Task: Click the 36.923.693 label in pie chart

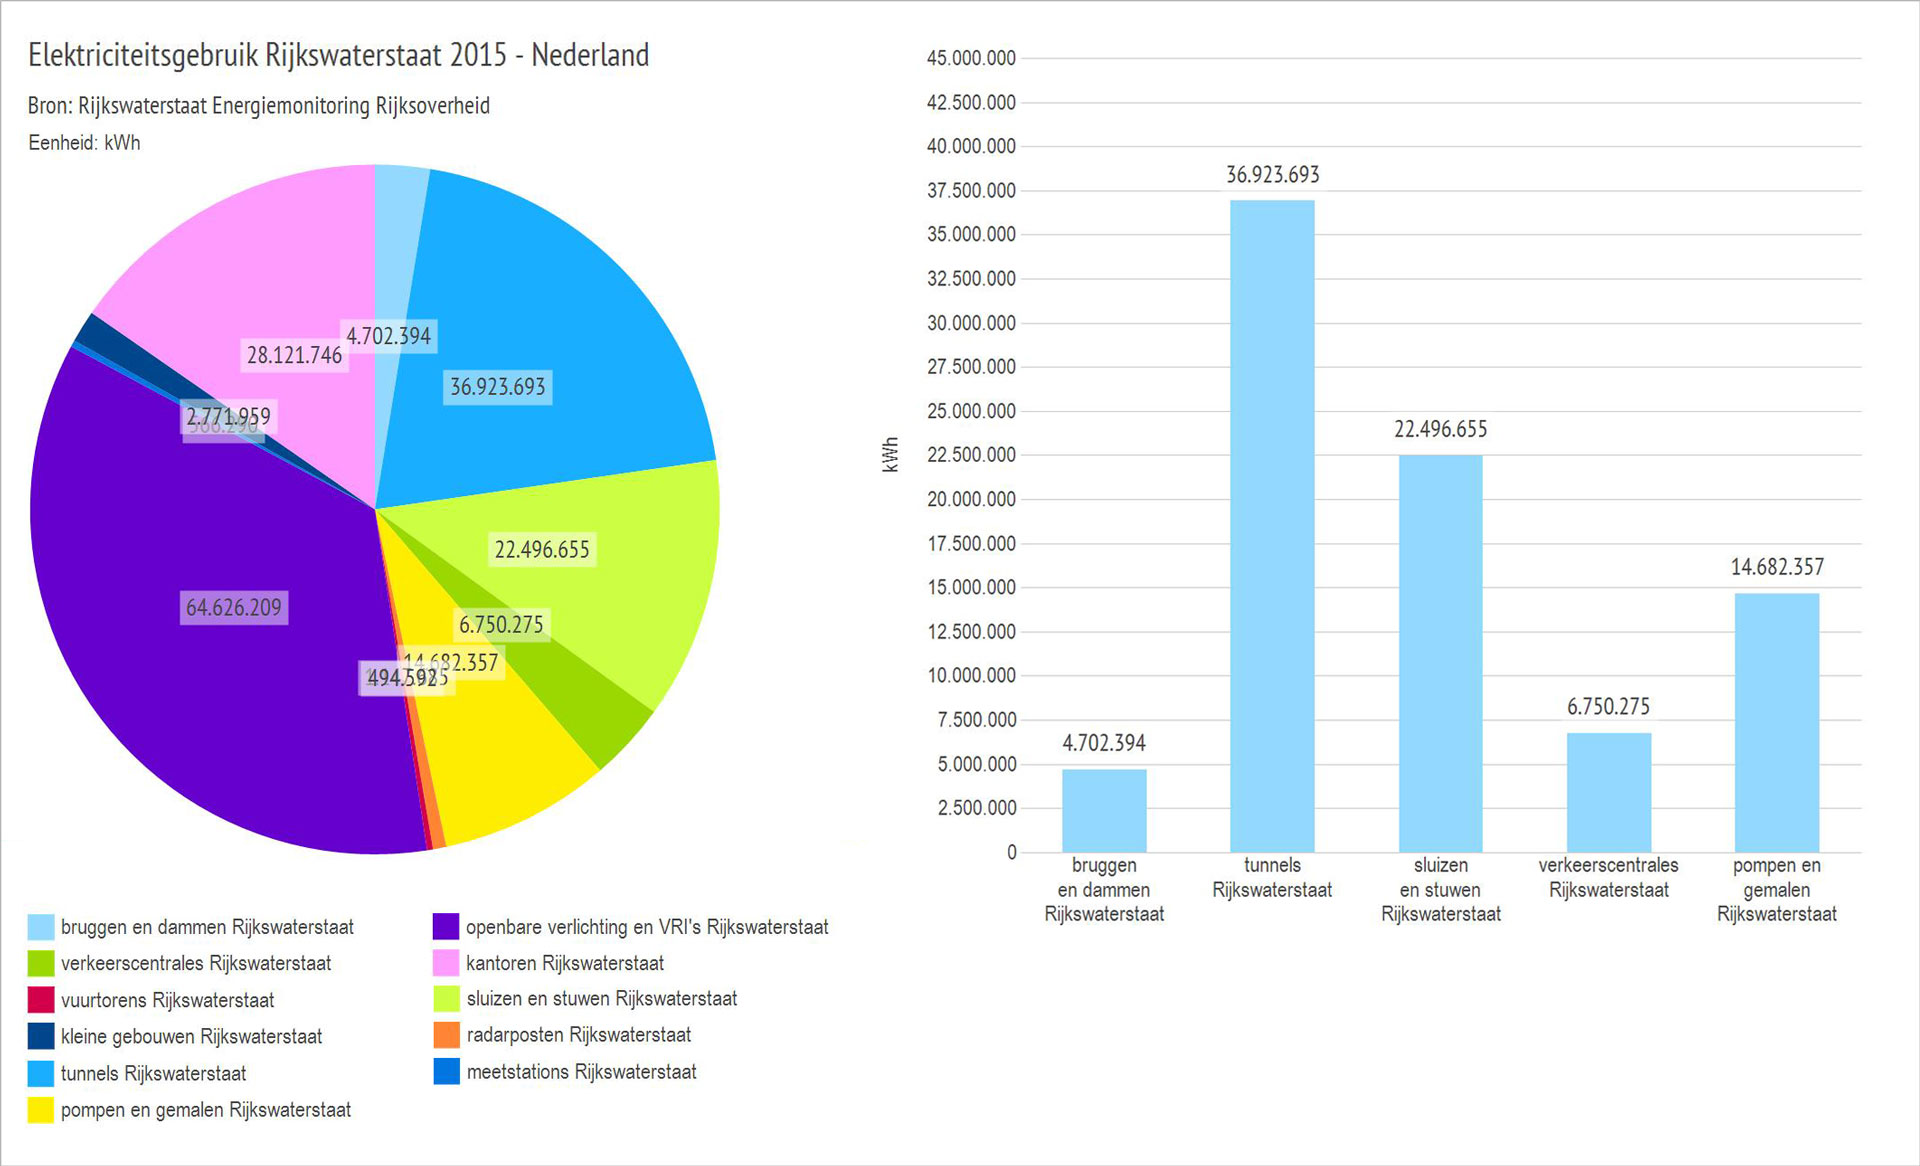Action: pyautogui.click(x=497, y=387)
